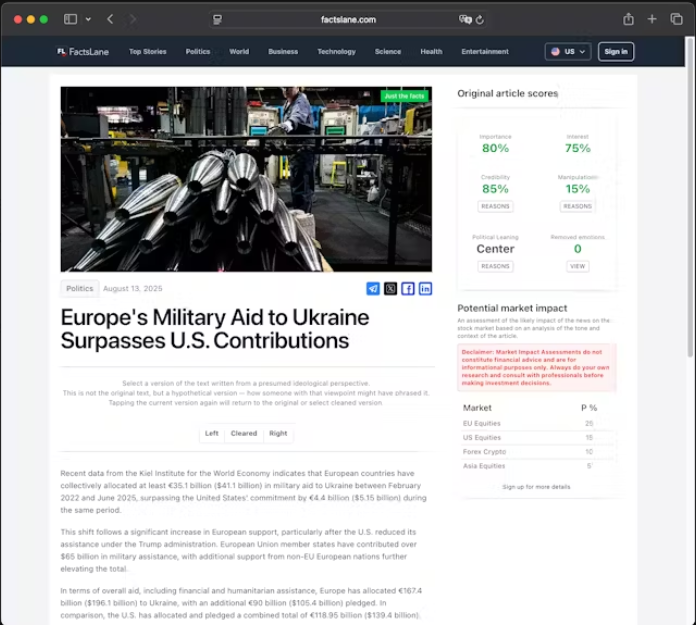Open the Technology nav item
This screenshot has height=625, width=696.
click(x=336, y=51)
